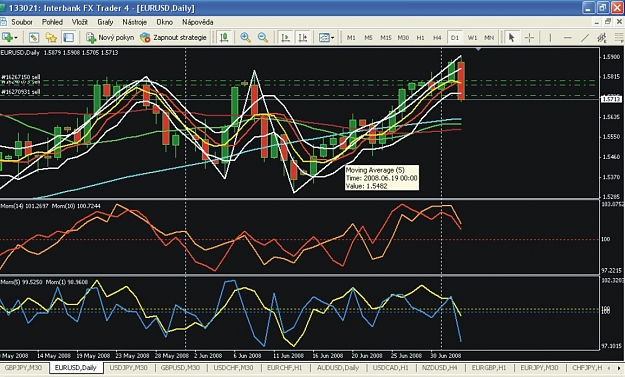Switch to the EURGBP,H1 chart tab
Image resolution: width=625 pixels, height=377 pixels.
[489, 368]
